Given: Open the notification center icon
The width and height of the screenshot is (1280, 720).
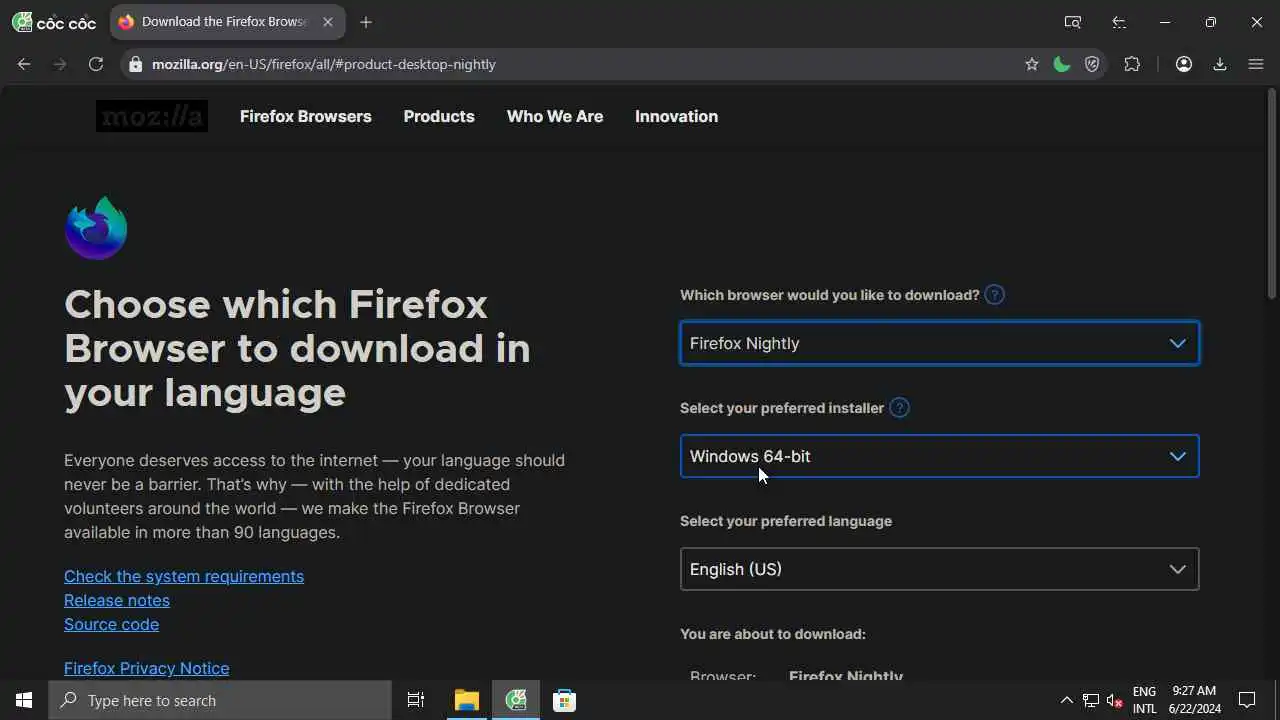Looking at the screenshot, I should [x=1247, y=700].
